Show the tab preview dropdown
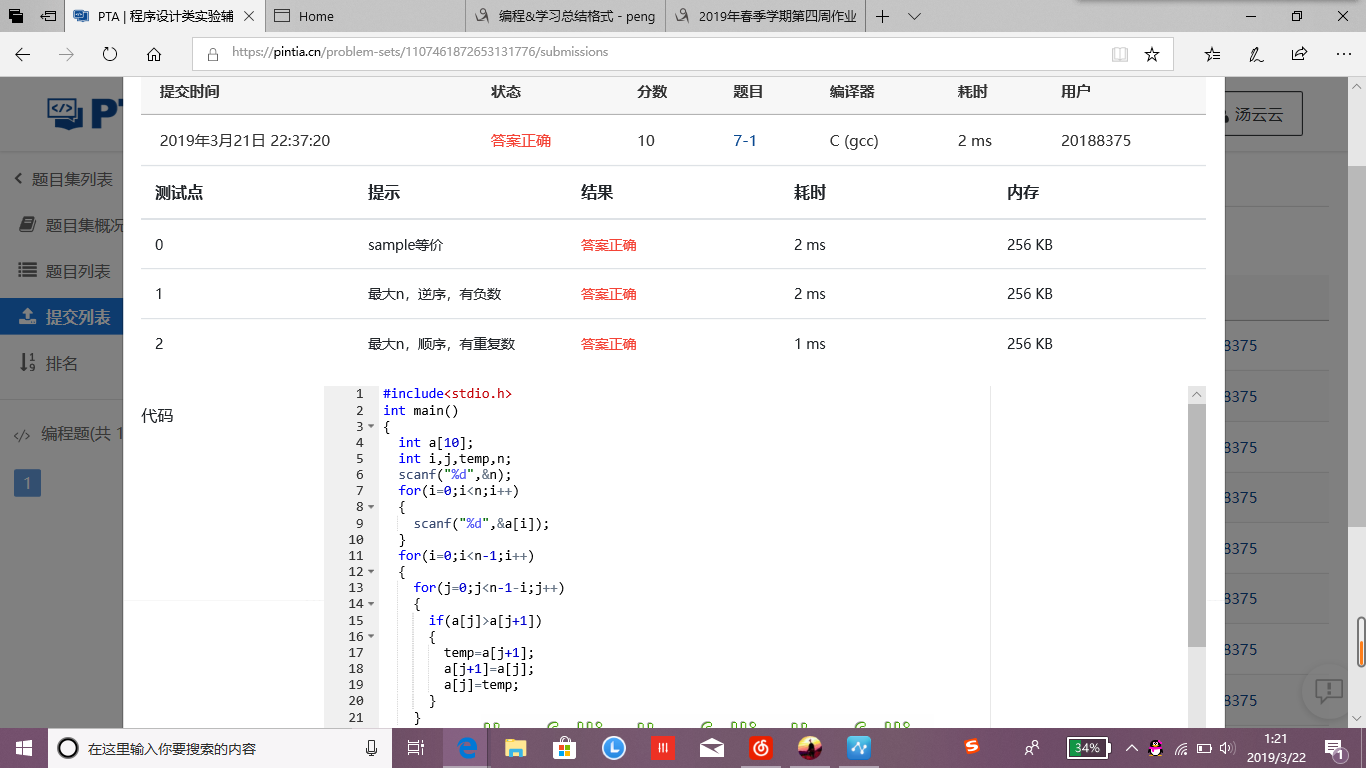Viewport: 1366px width, 768px height. coord(914,16)
